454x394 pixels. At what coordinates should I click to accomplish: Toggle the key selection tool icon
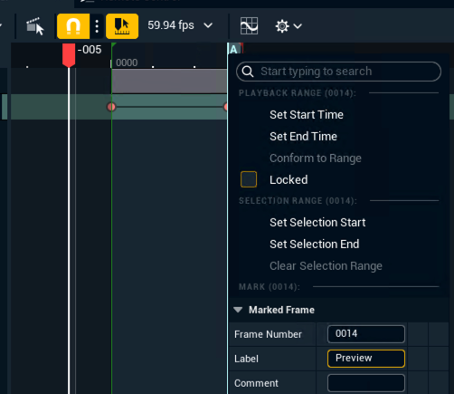[x=122, y=26]
